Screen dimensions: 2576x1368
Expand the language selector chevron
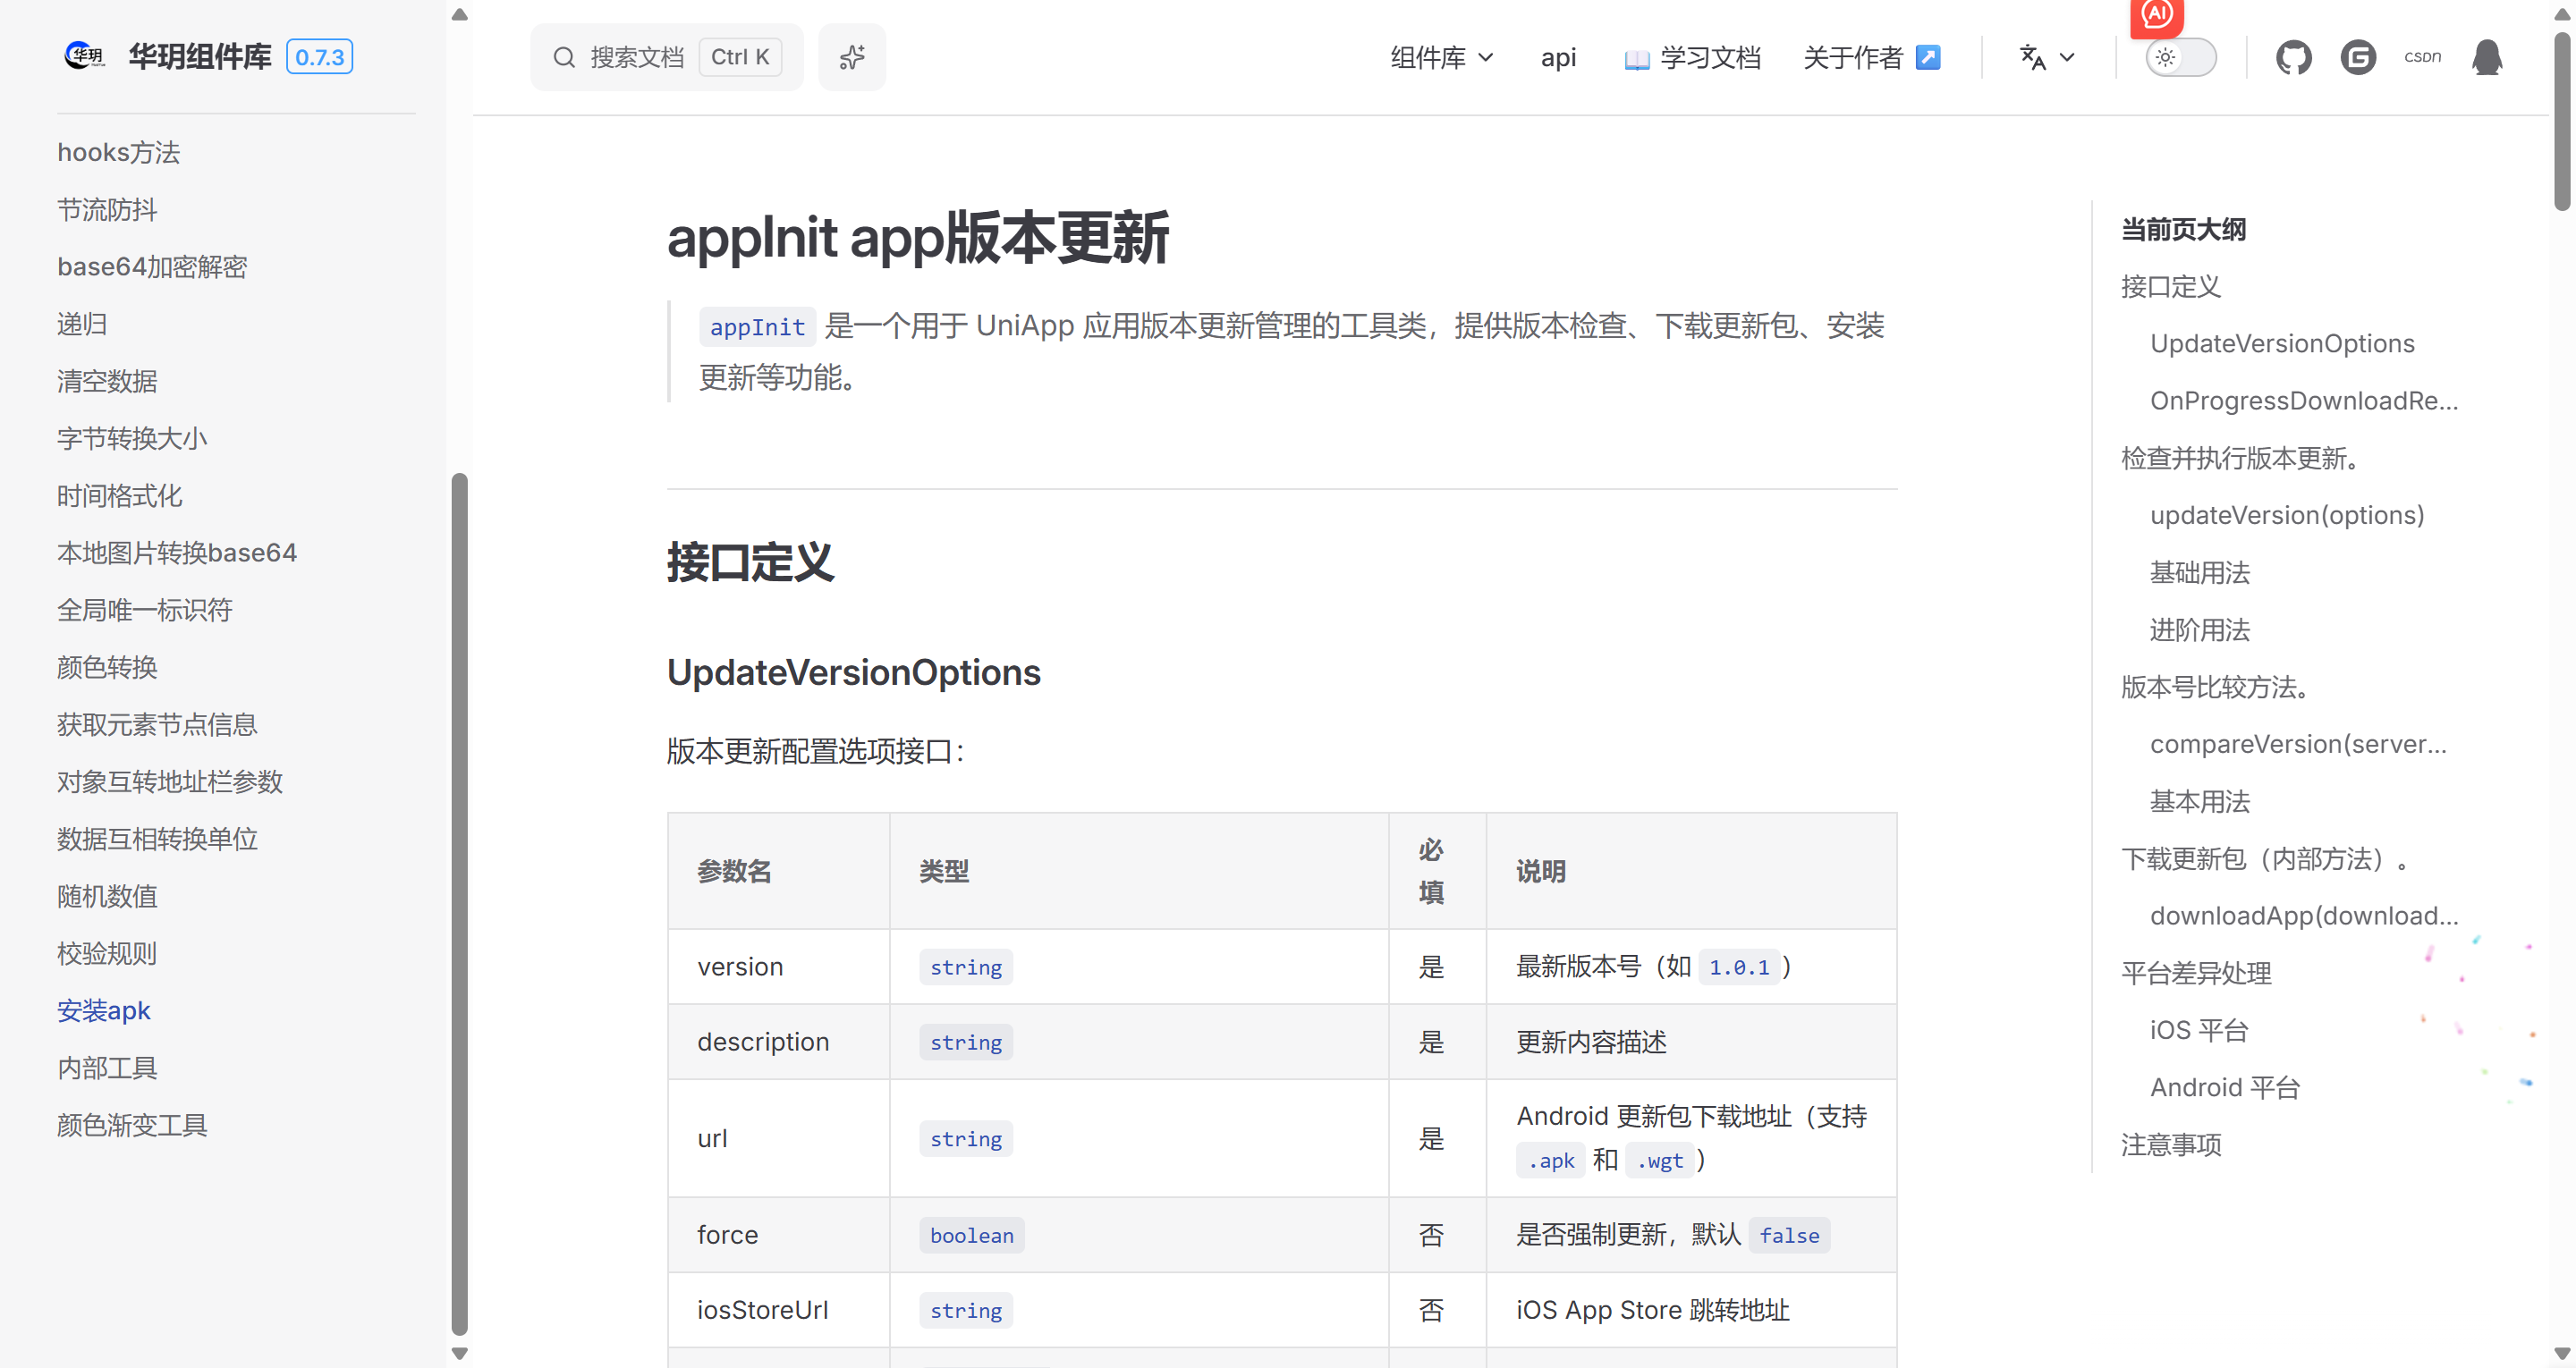click(2067, 57)
